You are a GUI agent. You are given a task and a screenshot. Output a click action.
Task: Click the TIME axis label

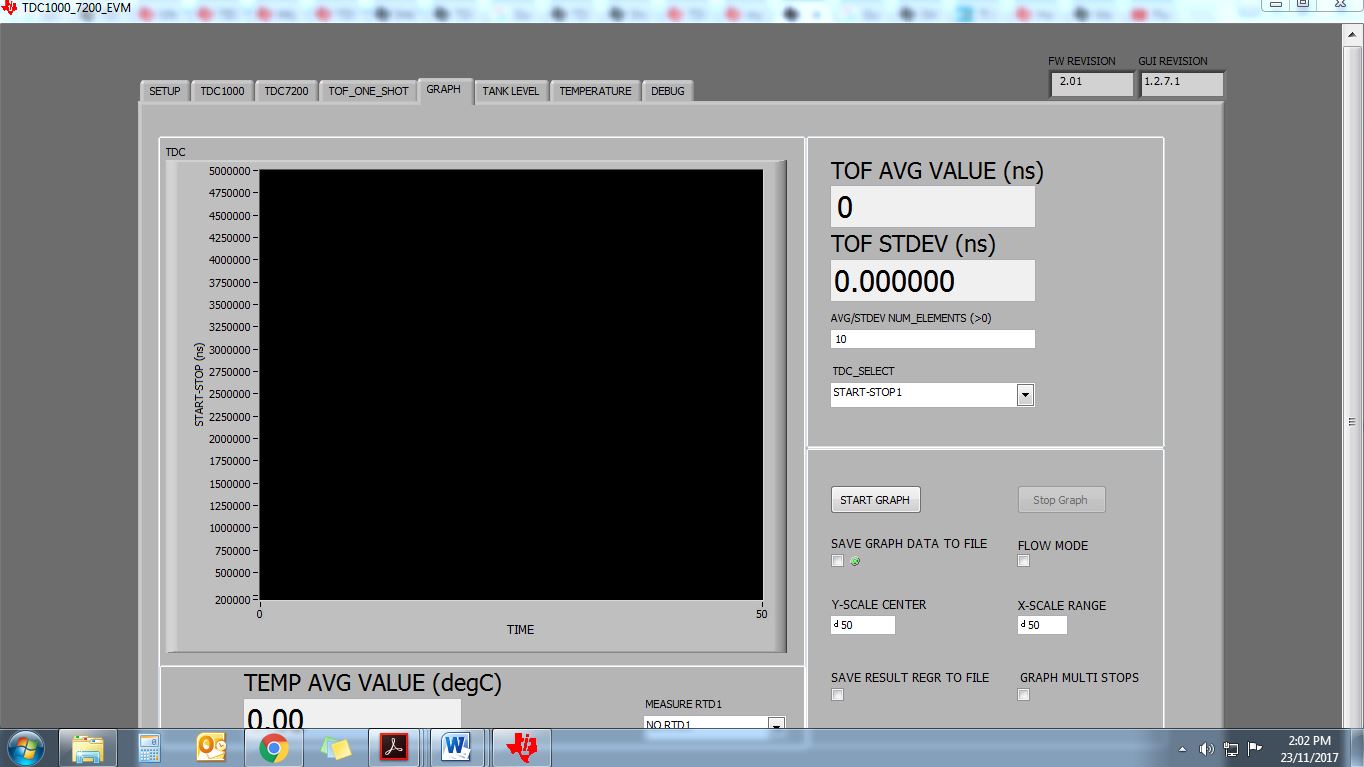click(520, 630)
